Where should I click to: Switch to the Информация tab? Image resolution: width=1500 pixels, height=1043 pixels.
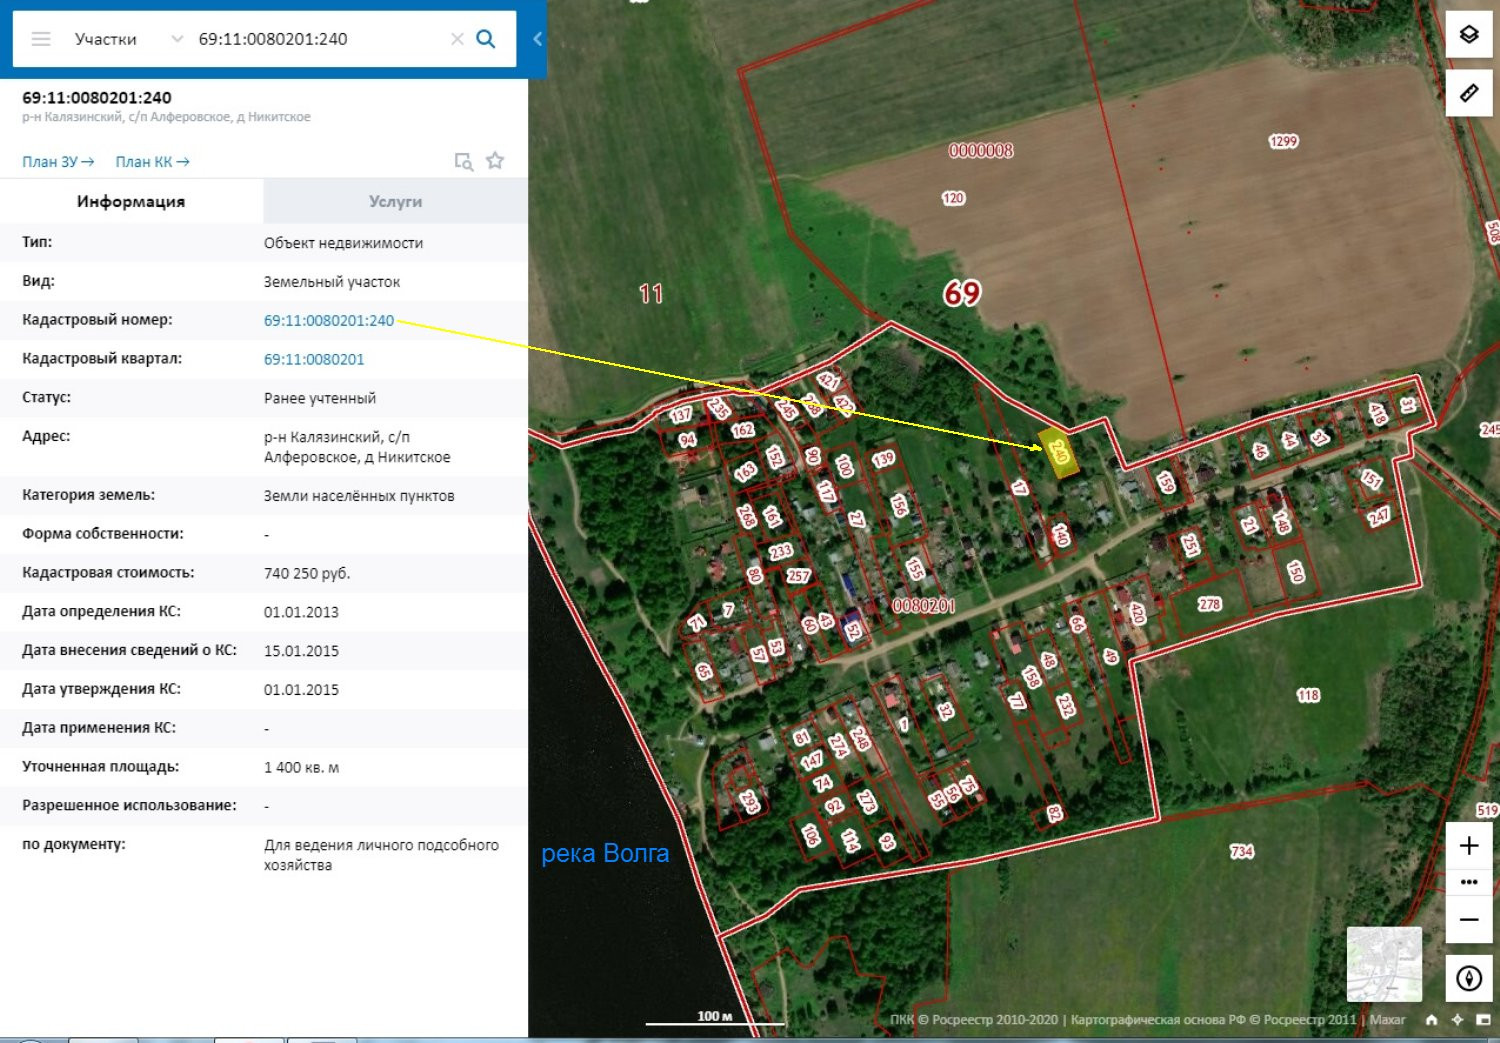(131, 202)
